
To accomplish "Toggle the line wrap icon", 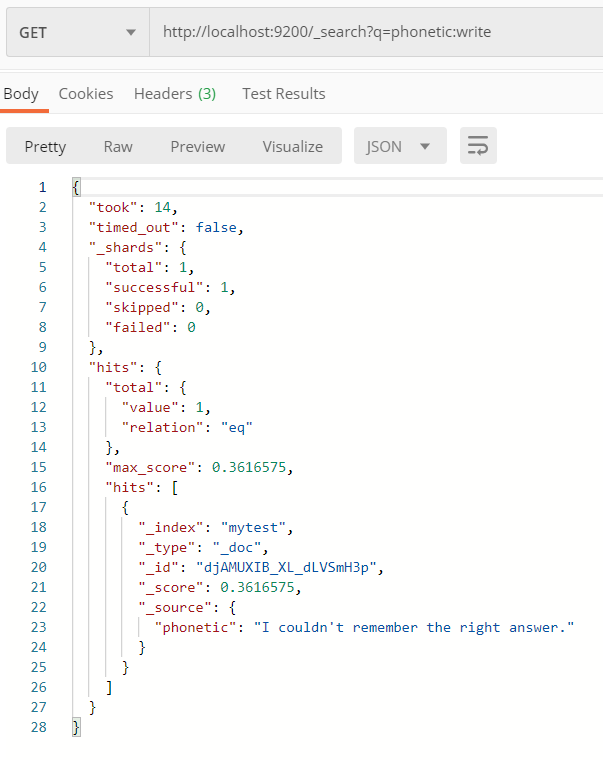I will 478,146.
